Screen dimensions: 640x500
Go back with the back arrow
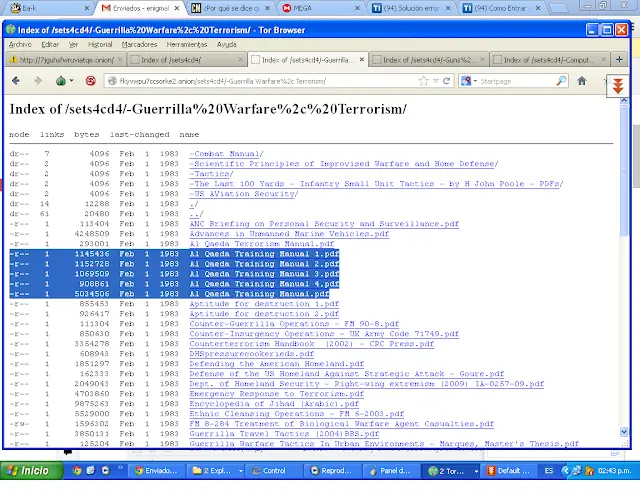tap(16, 81)
